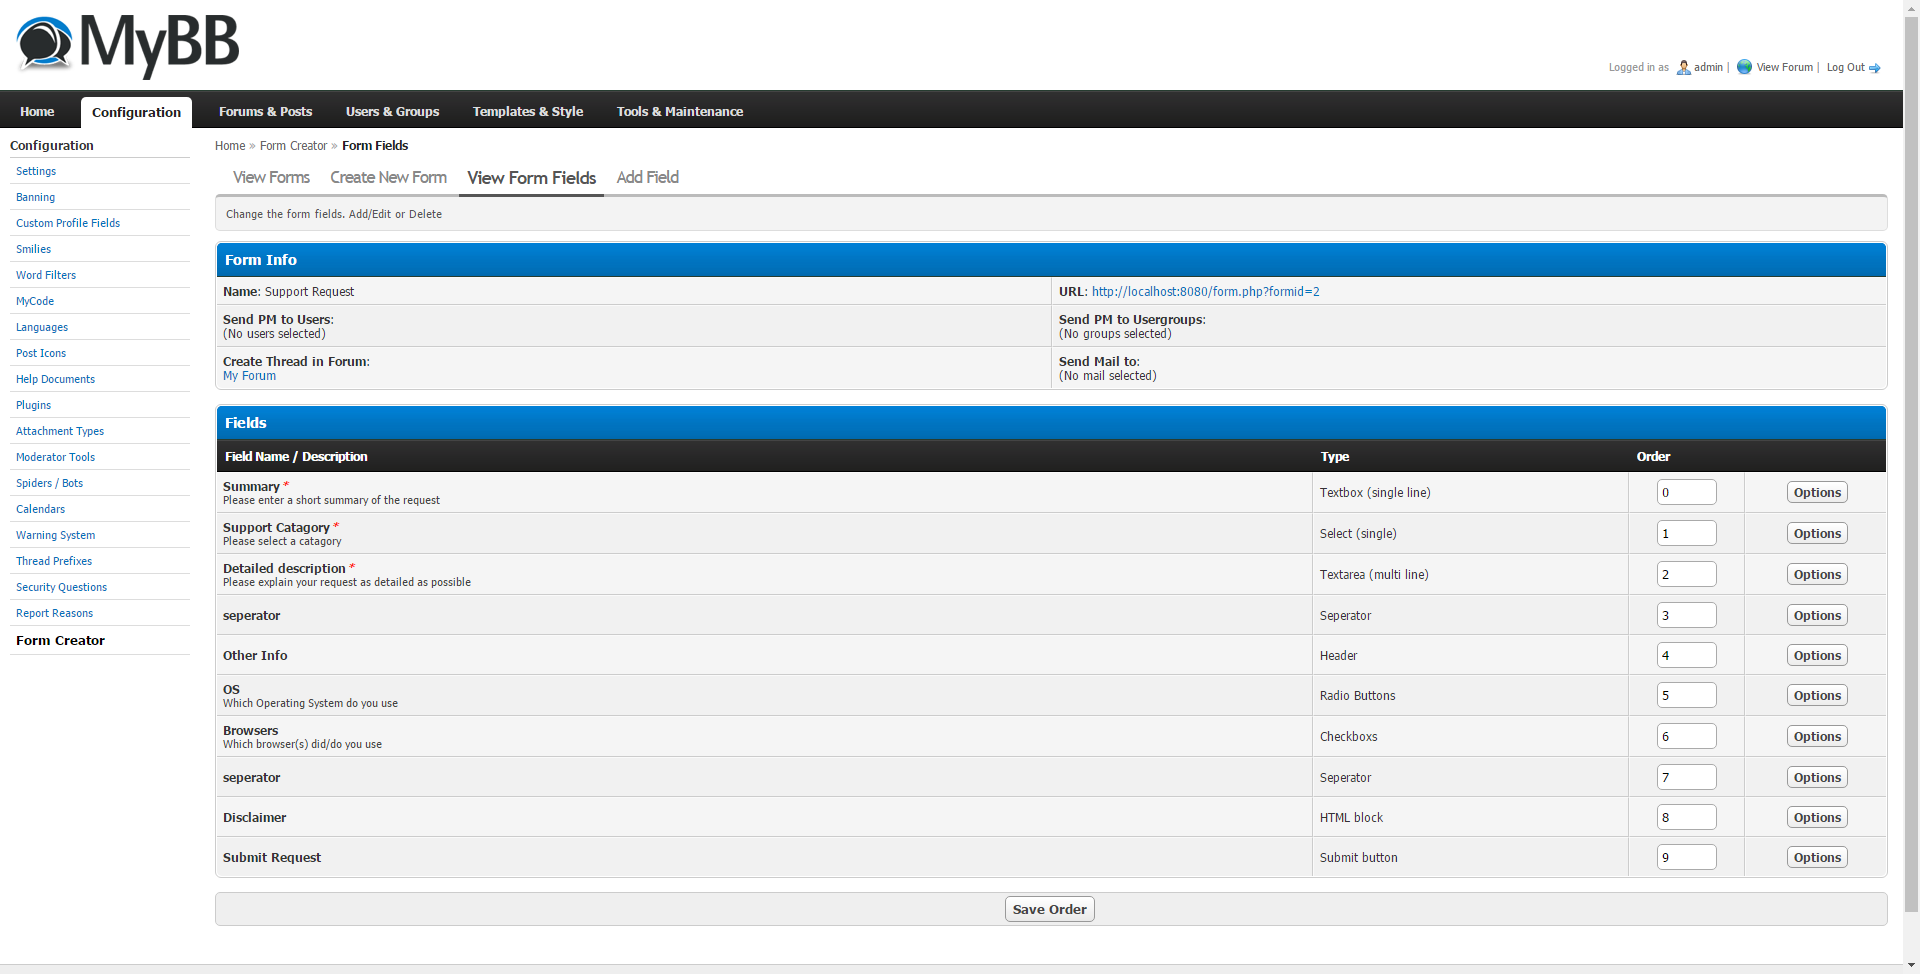Click the Form Creator breadcrumb link
This screenshot has height=974, width=1920.
point(293,146)
